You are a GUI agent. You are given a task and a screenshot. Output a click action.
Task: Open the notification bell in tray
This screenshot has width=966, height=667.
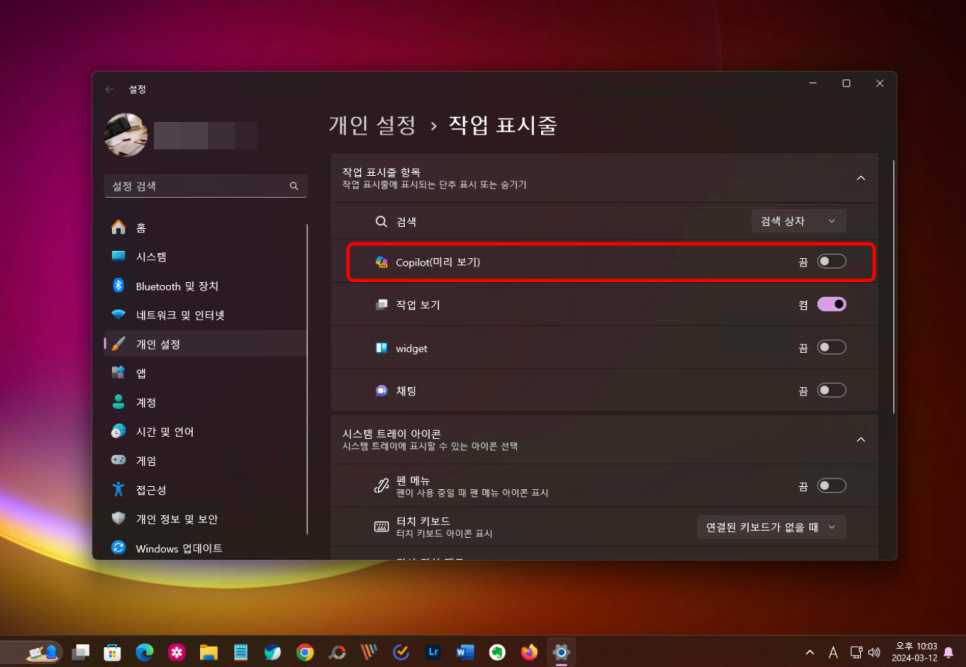(949, 652)
